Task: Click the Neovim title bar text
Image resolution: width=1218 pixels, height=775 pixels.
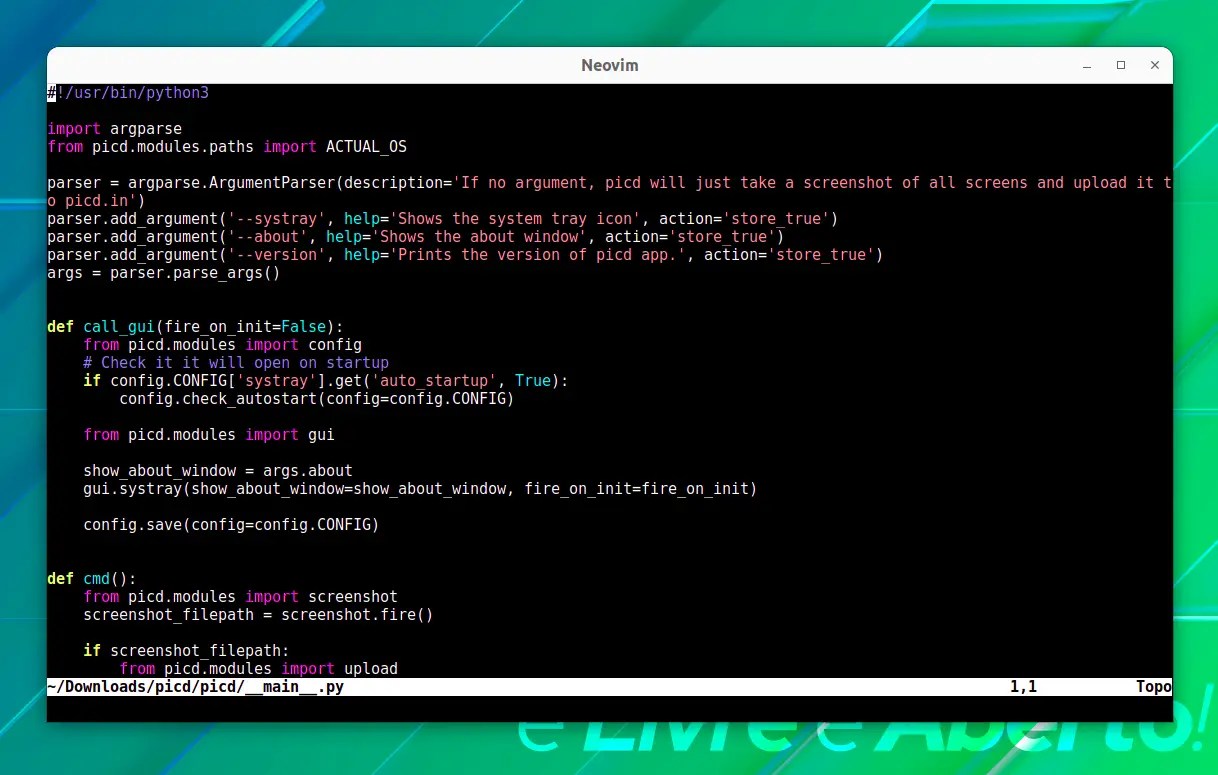Action: pyautogui.click(x=609, y=65)
